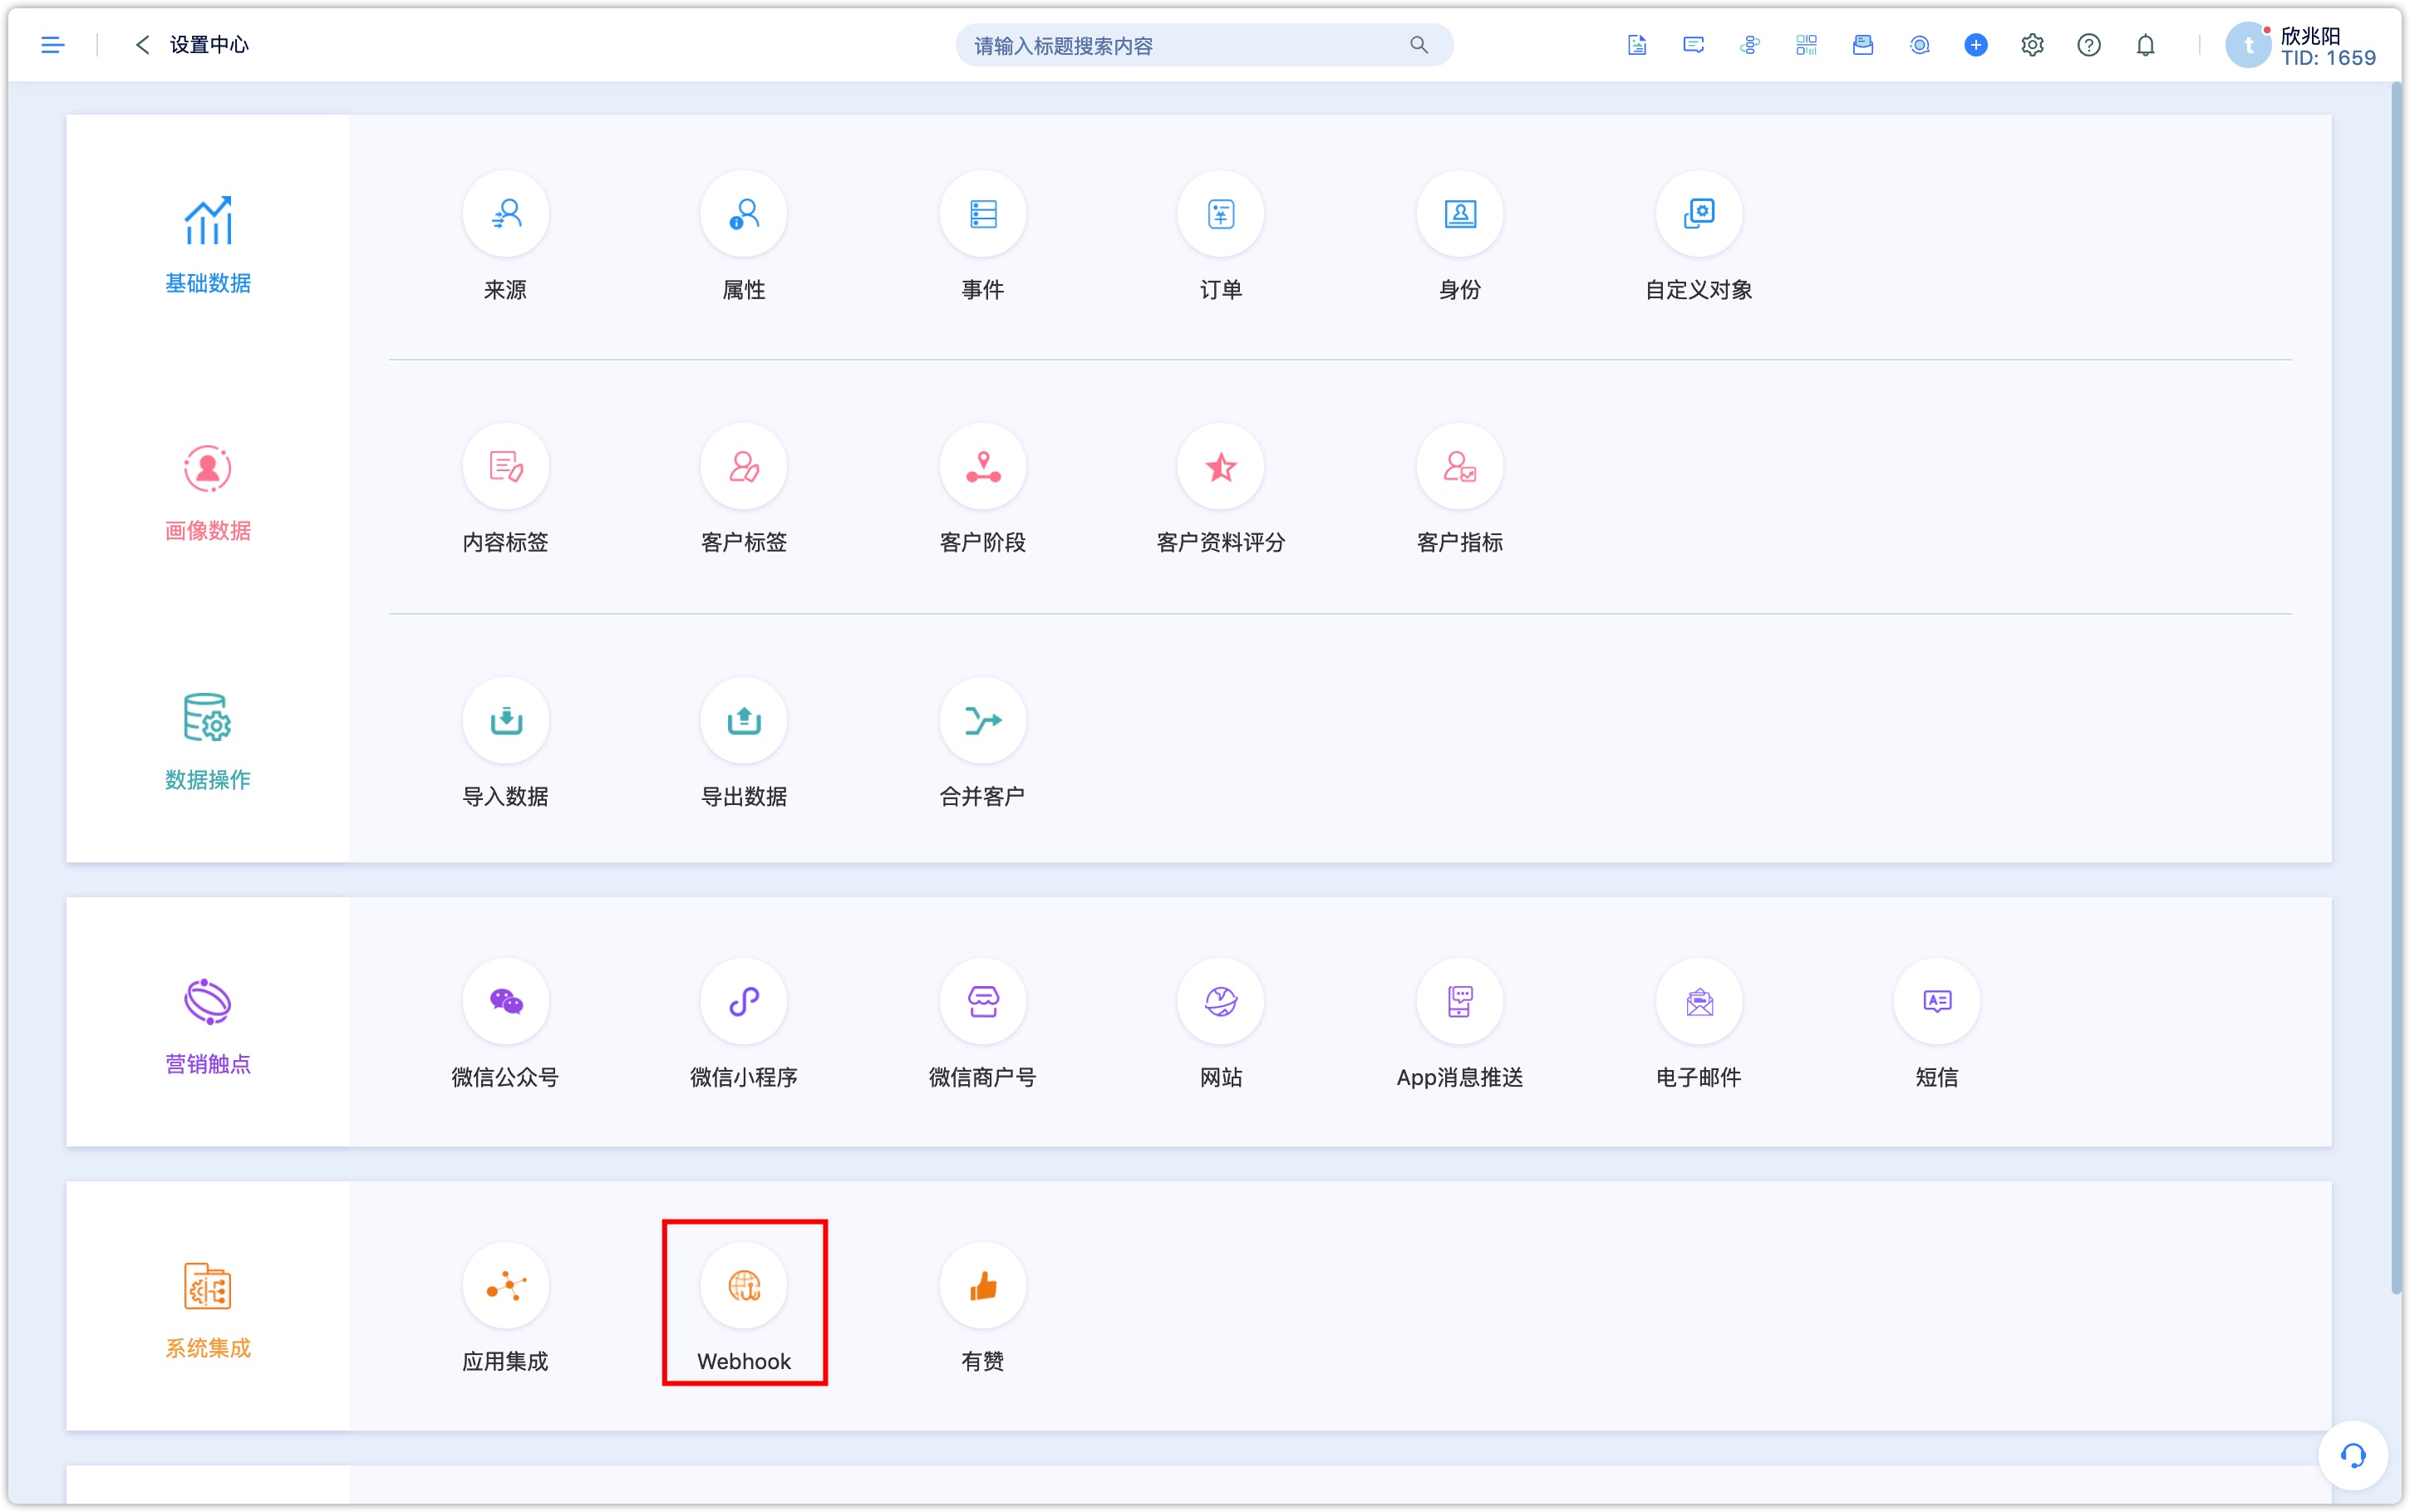Open the 属性 (attributes) icon
2410x1512 pixels.
[744, 214]
